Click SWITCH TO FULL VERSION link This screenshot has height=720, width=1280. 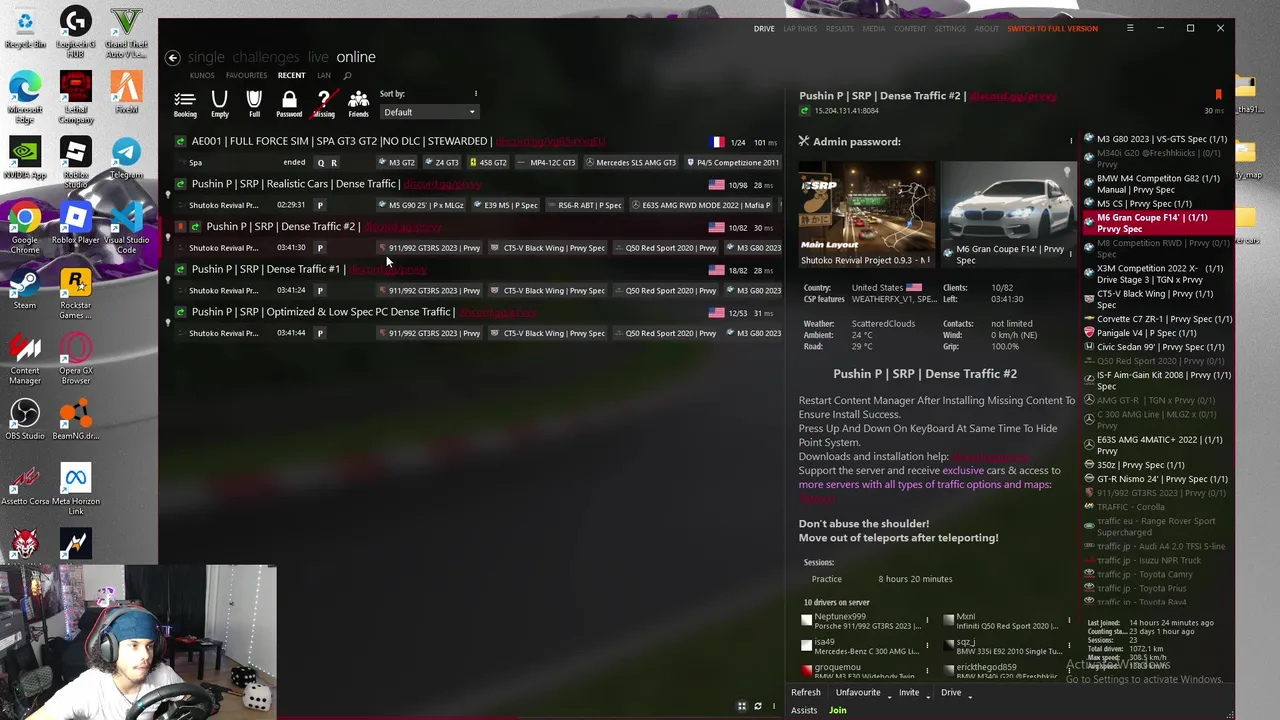click(1052, 29)
